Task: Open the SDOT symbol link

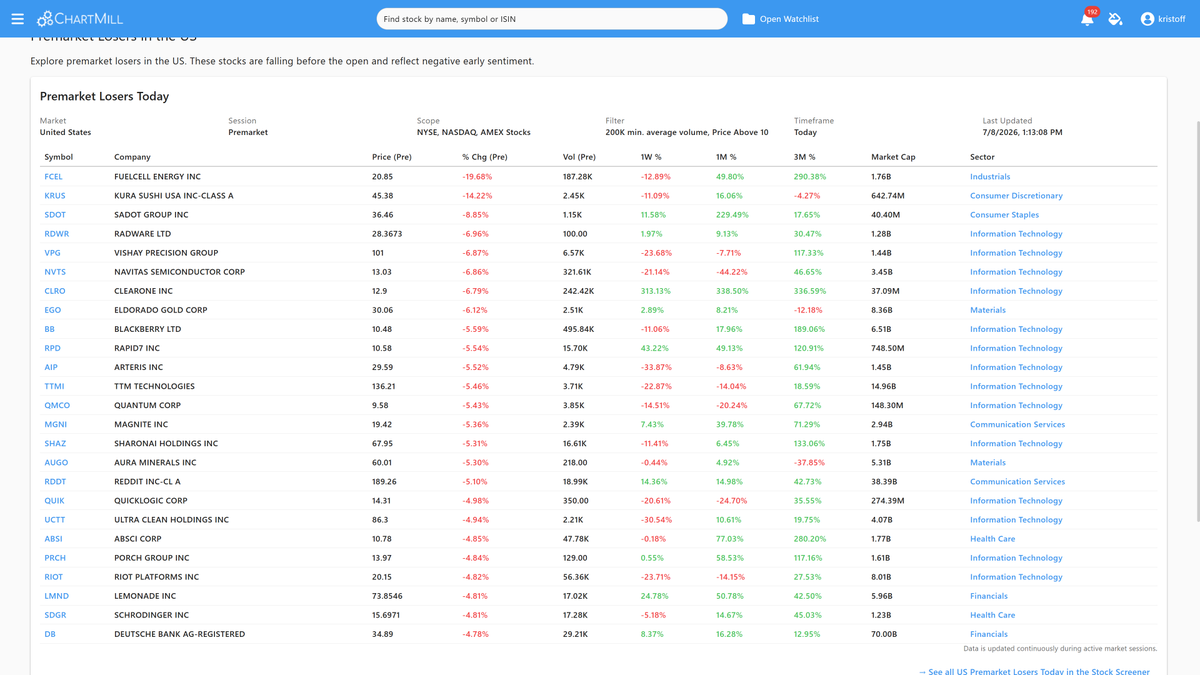Action: point(55,215)
